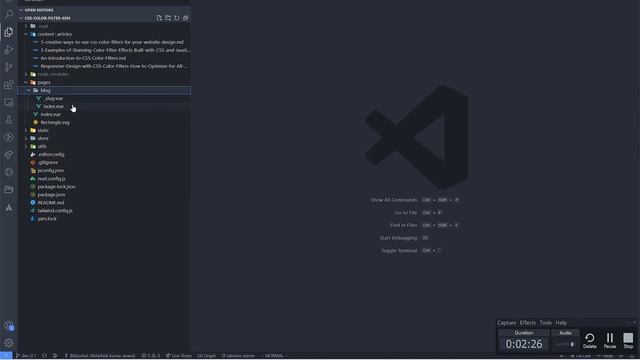Open the Run and Debug view
The image size is (640, 360).
(x=9, y=50)
